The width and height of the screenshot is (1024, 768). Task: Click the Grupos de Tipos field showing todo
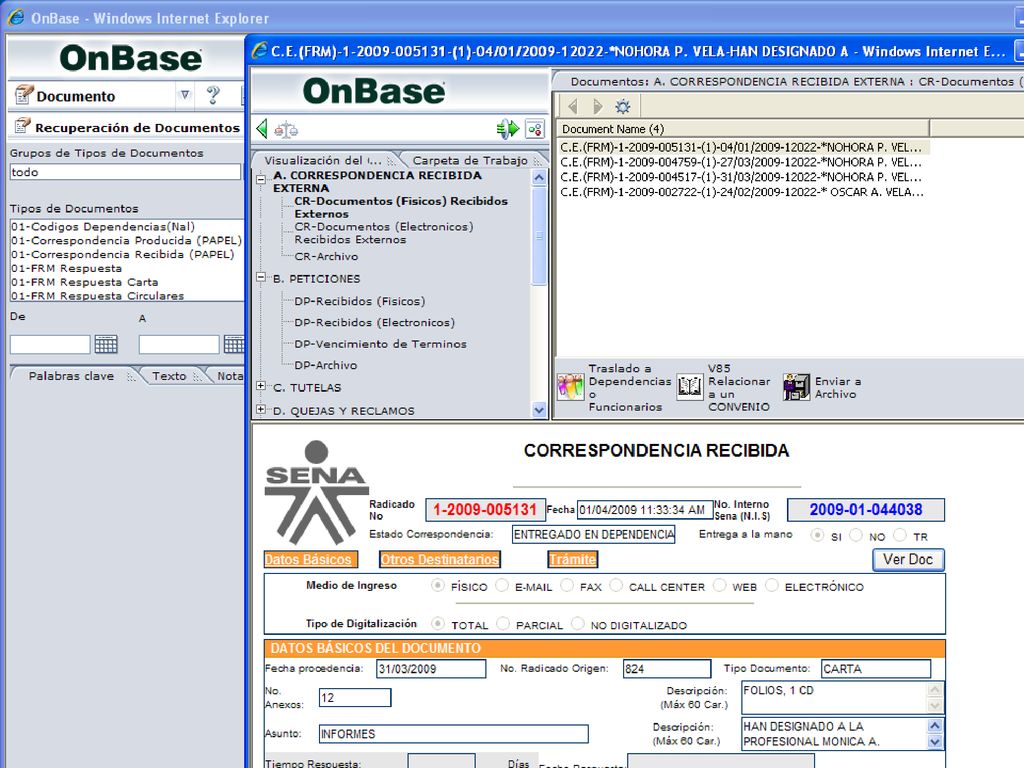click(x=125, y=172)
